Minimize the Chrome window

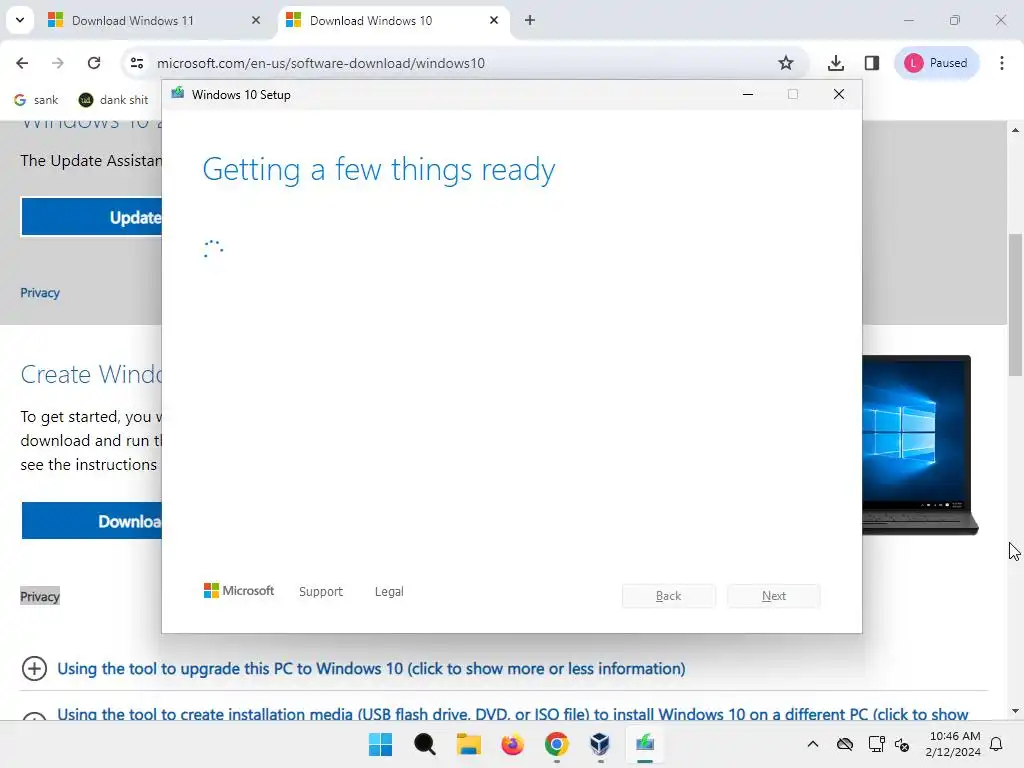pyautogui.click(x=908, y=20)
